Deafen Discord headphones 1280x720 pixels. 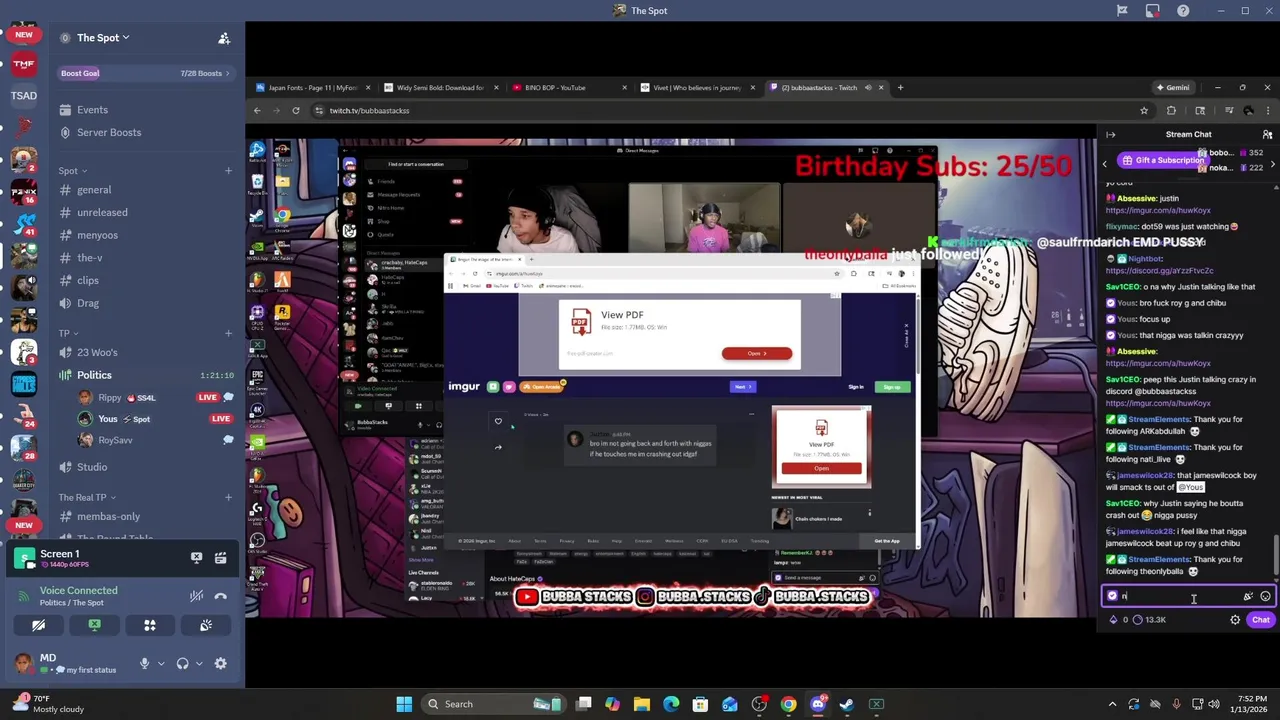(x=182, y=663)
